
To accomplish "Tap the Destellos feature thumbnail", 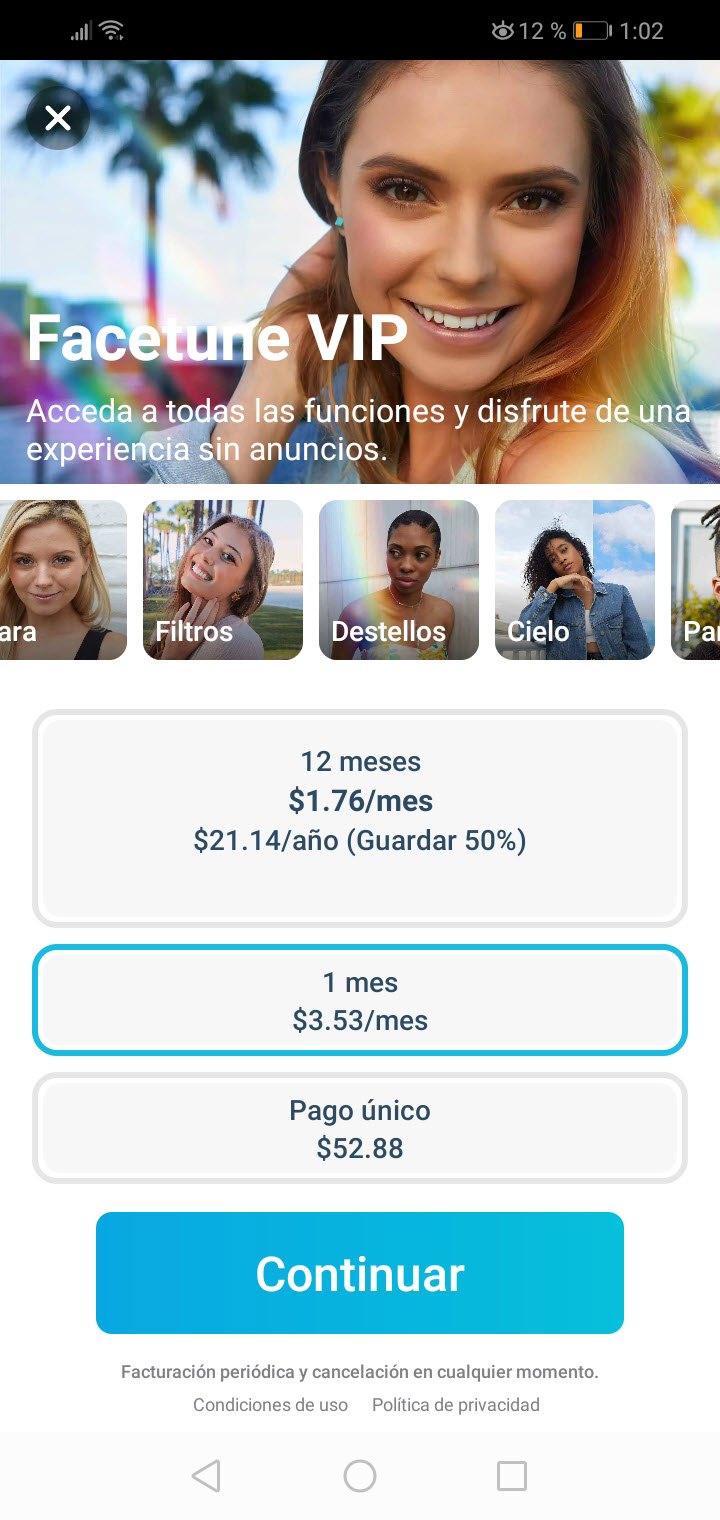I will [398, 580].
